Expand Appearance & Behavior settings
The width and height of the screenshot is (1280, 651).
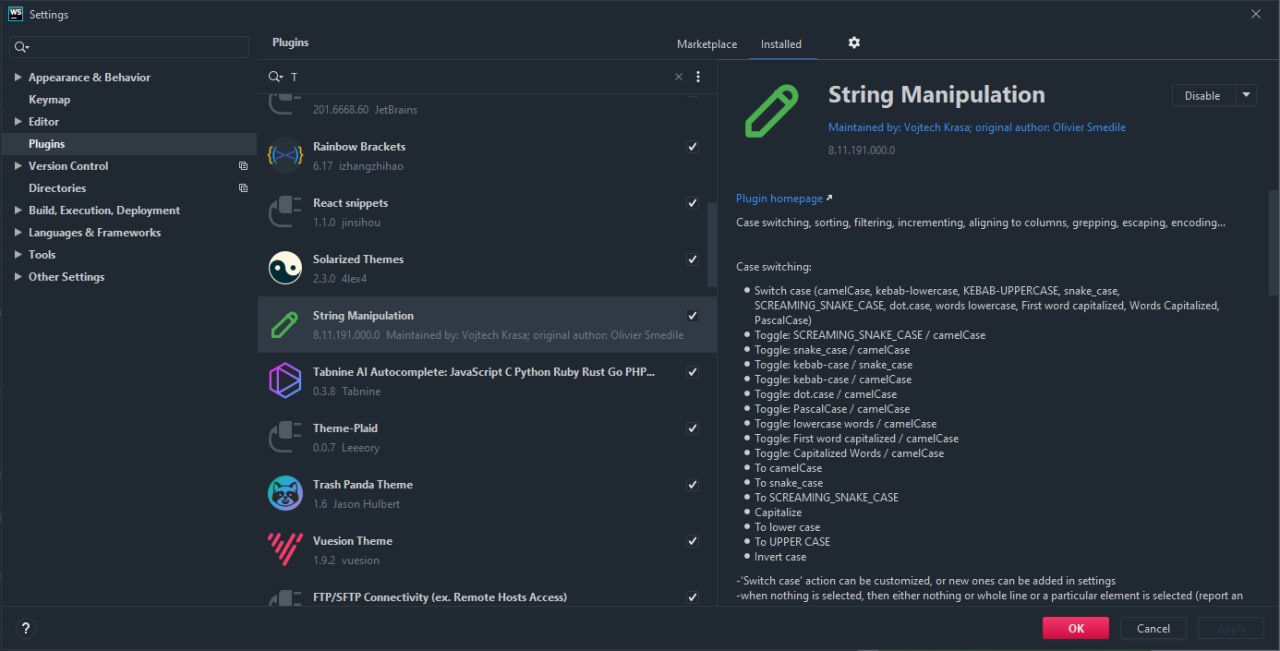(x=18, y=78)
